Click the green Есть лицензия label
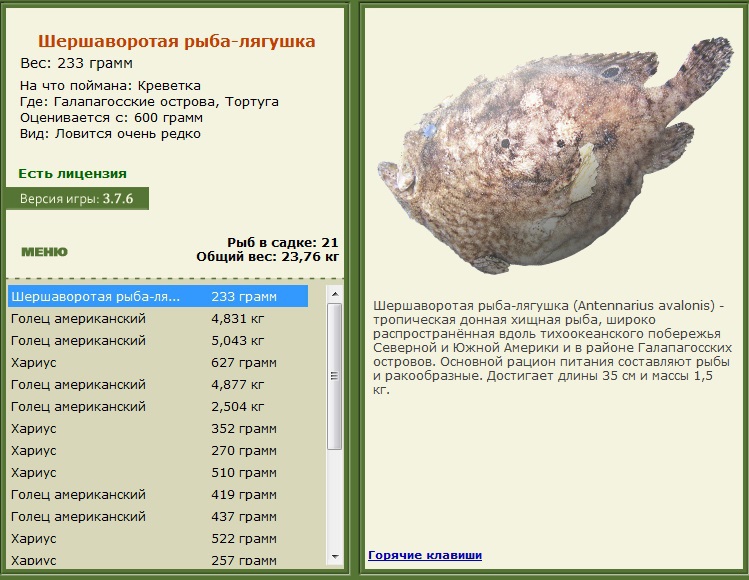Image resolution: width=749 pixels, height=580 pixels. [x=73, y=173]
